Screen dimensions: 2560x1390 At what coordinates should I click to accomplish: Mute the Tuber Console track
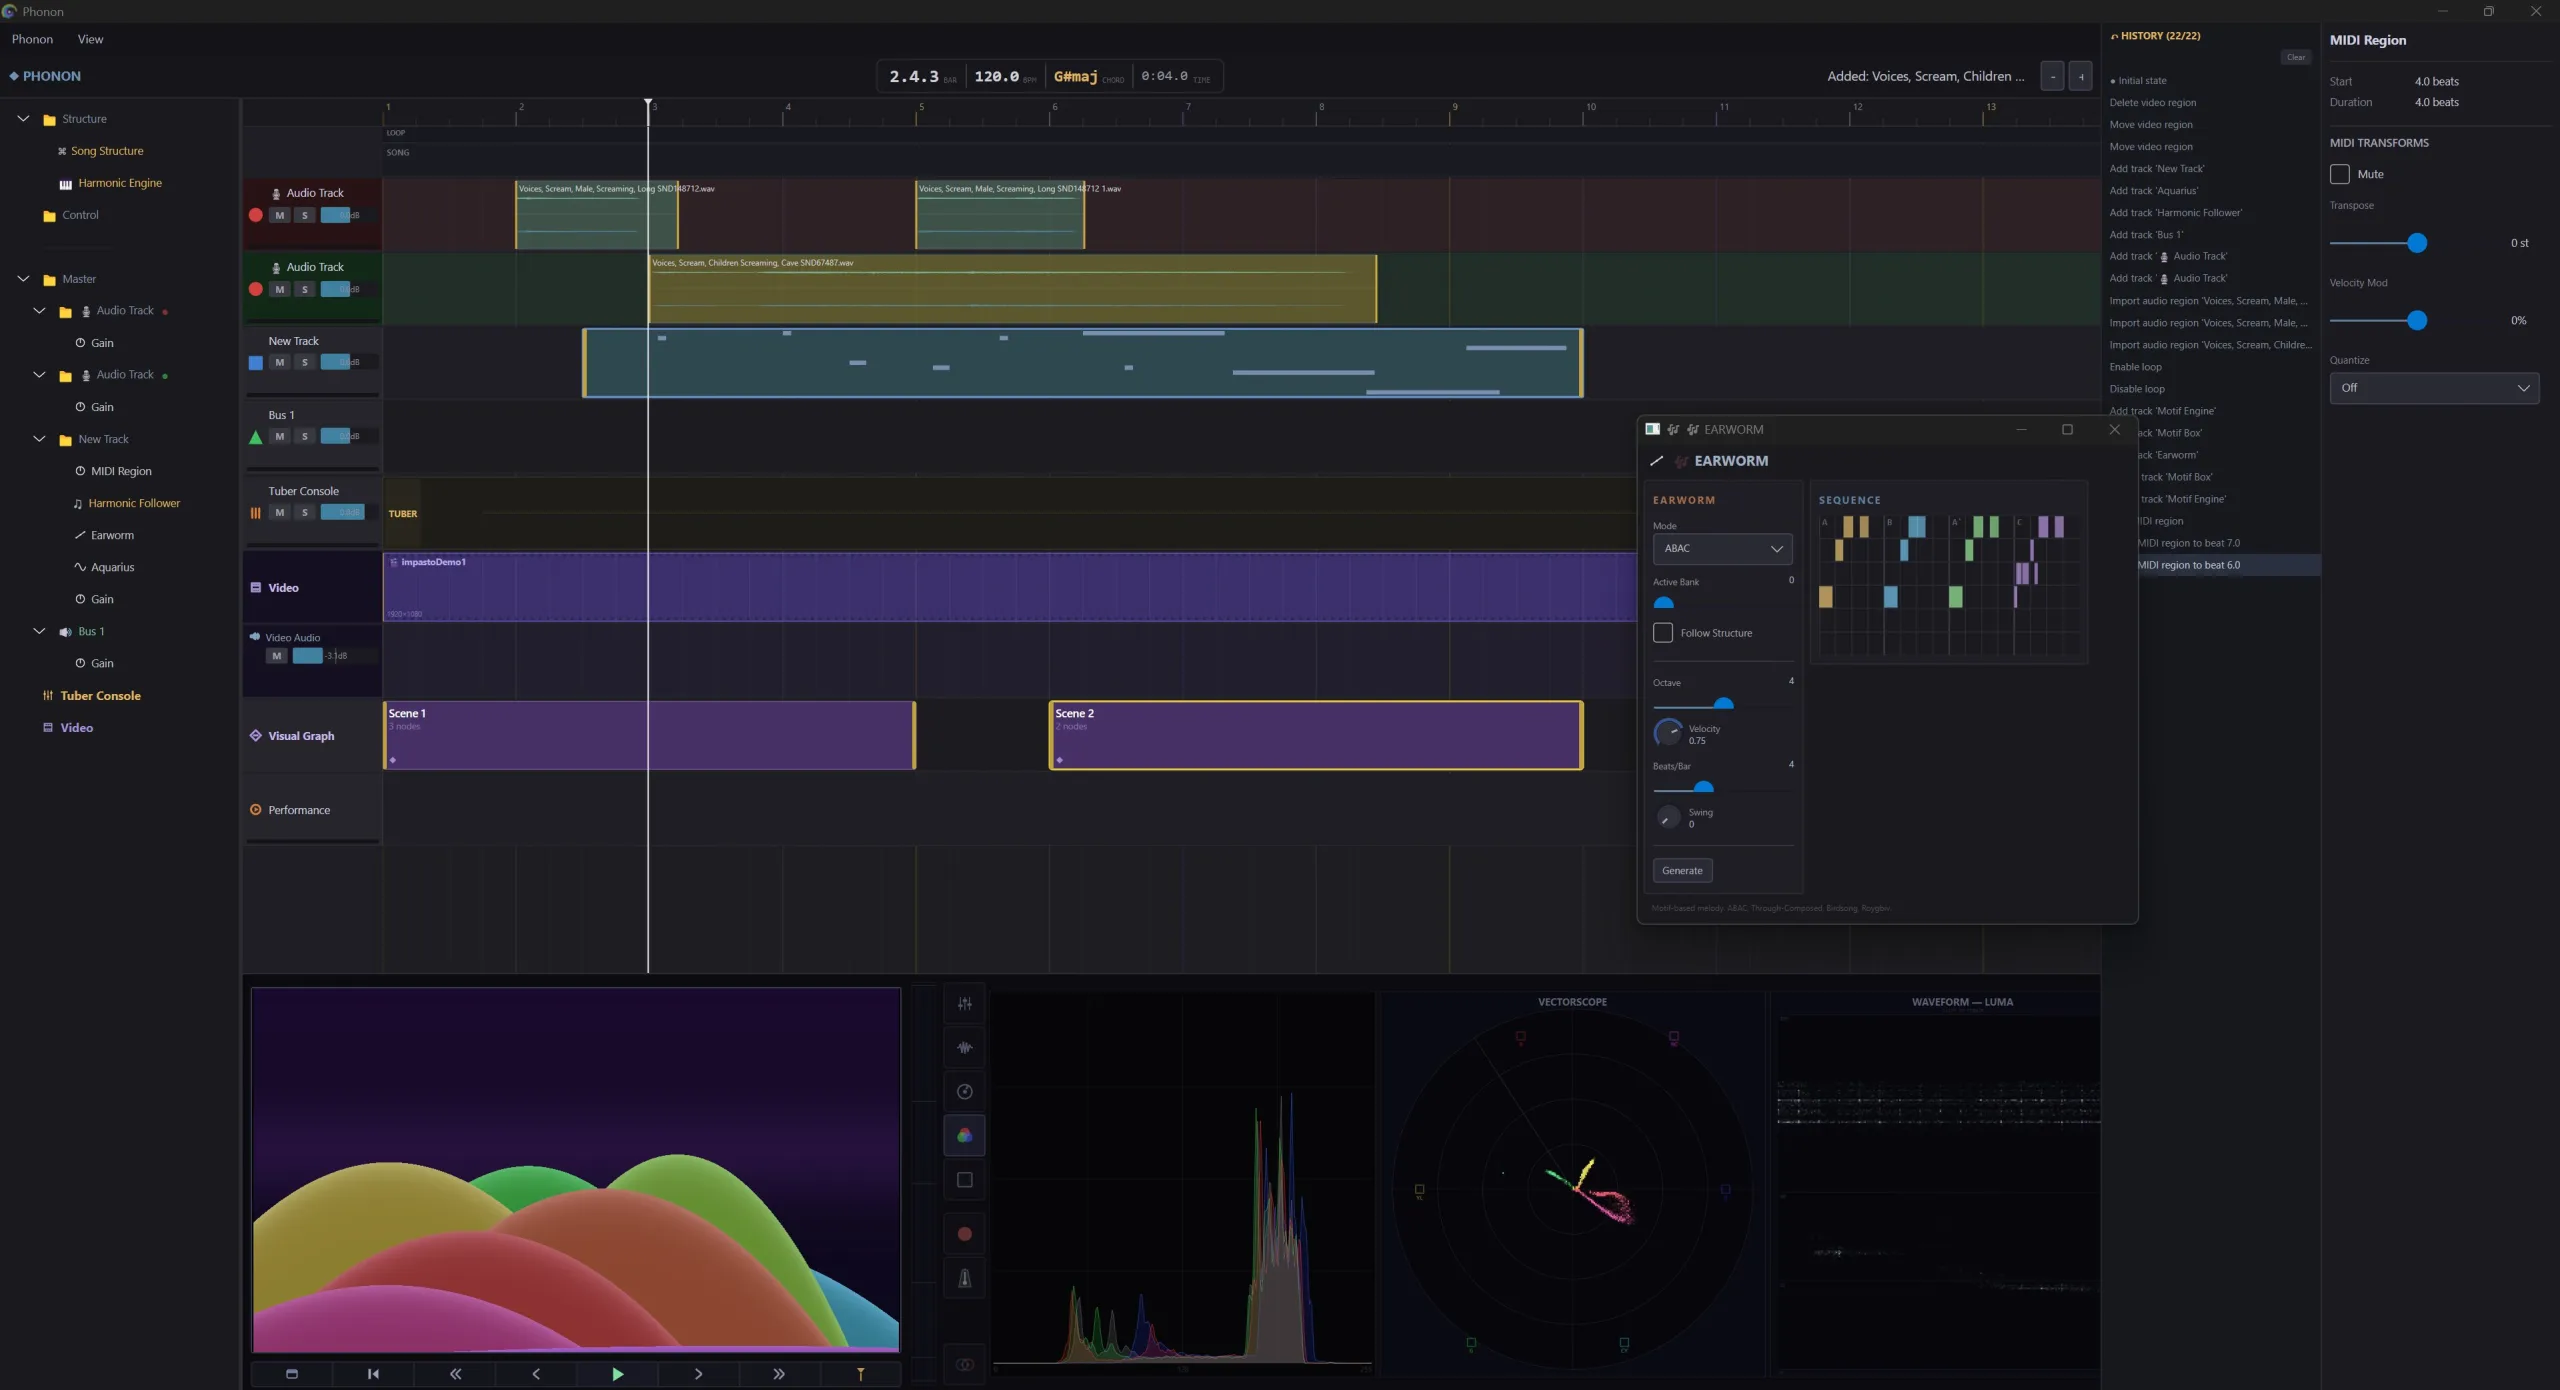(280, 512)
